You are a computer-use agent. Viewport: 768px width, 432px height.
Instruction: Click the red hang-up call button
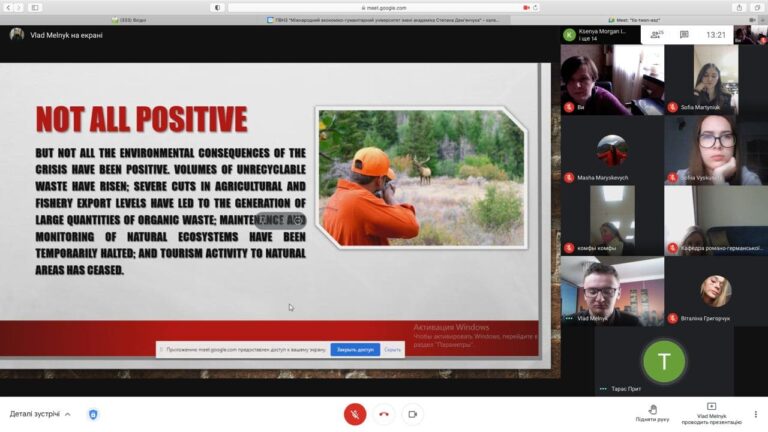(x=384, y=414)
